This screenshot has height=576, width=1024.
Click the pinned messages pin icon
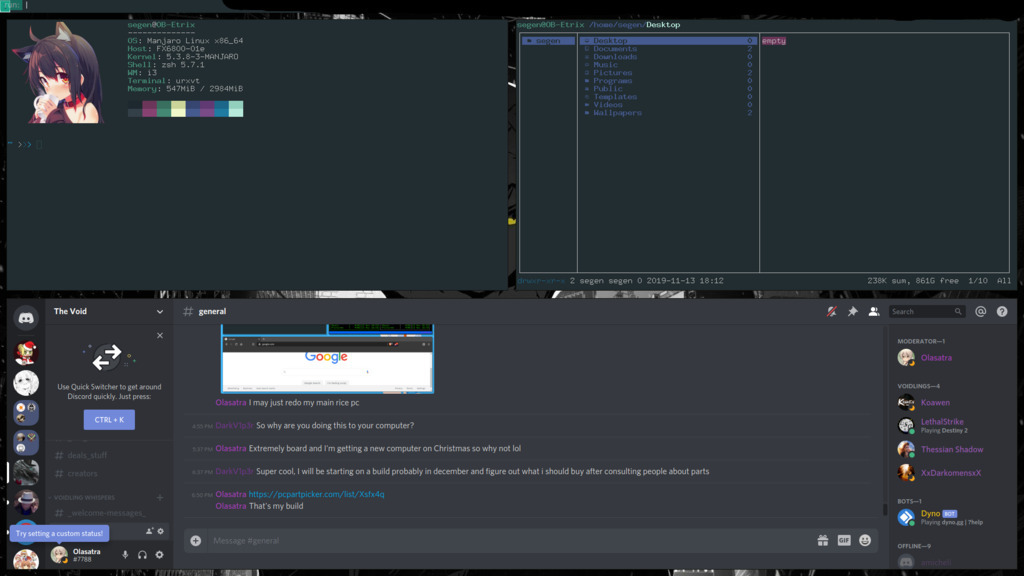tap(852, 312)
